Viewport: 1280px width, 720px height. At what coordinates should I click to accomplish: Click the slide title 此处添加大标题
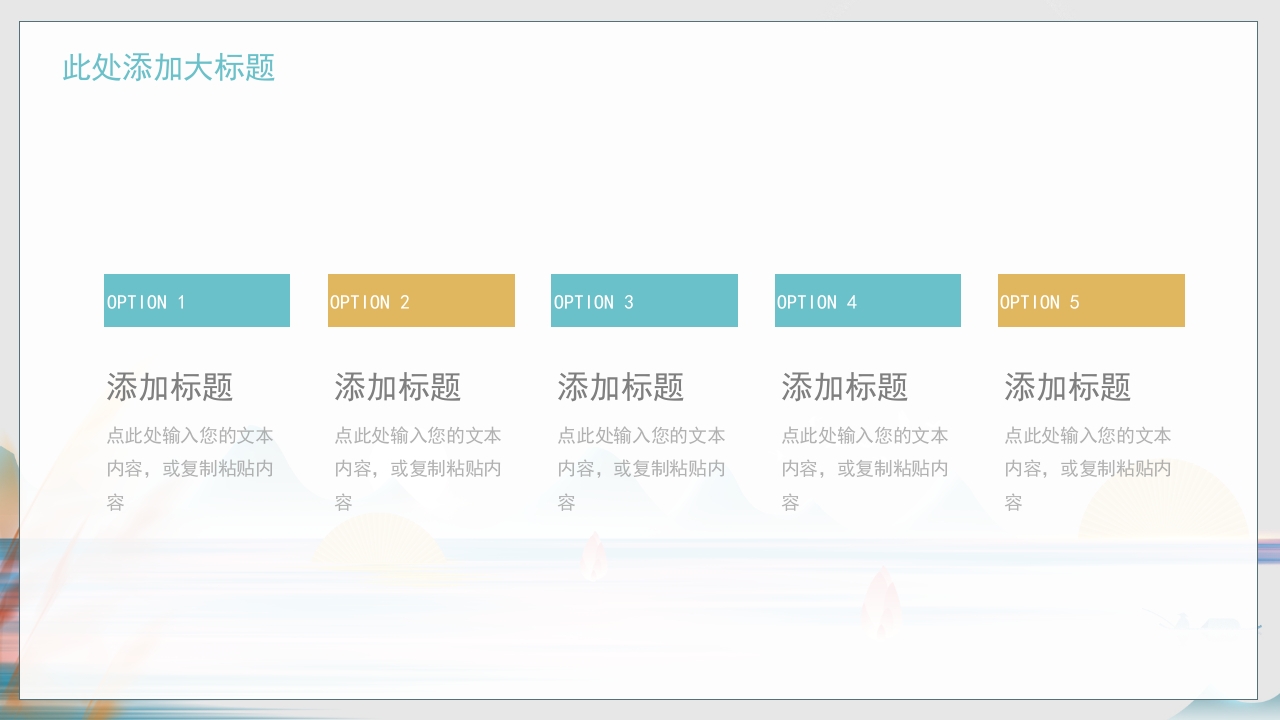pos(168,70)
